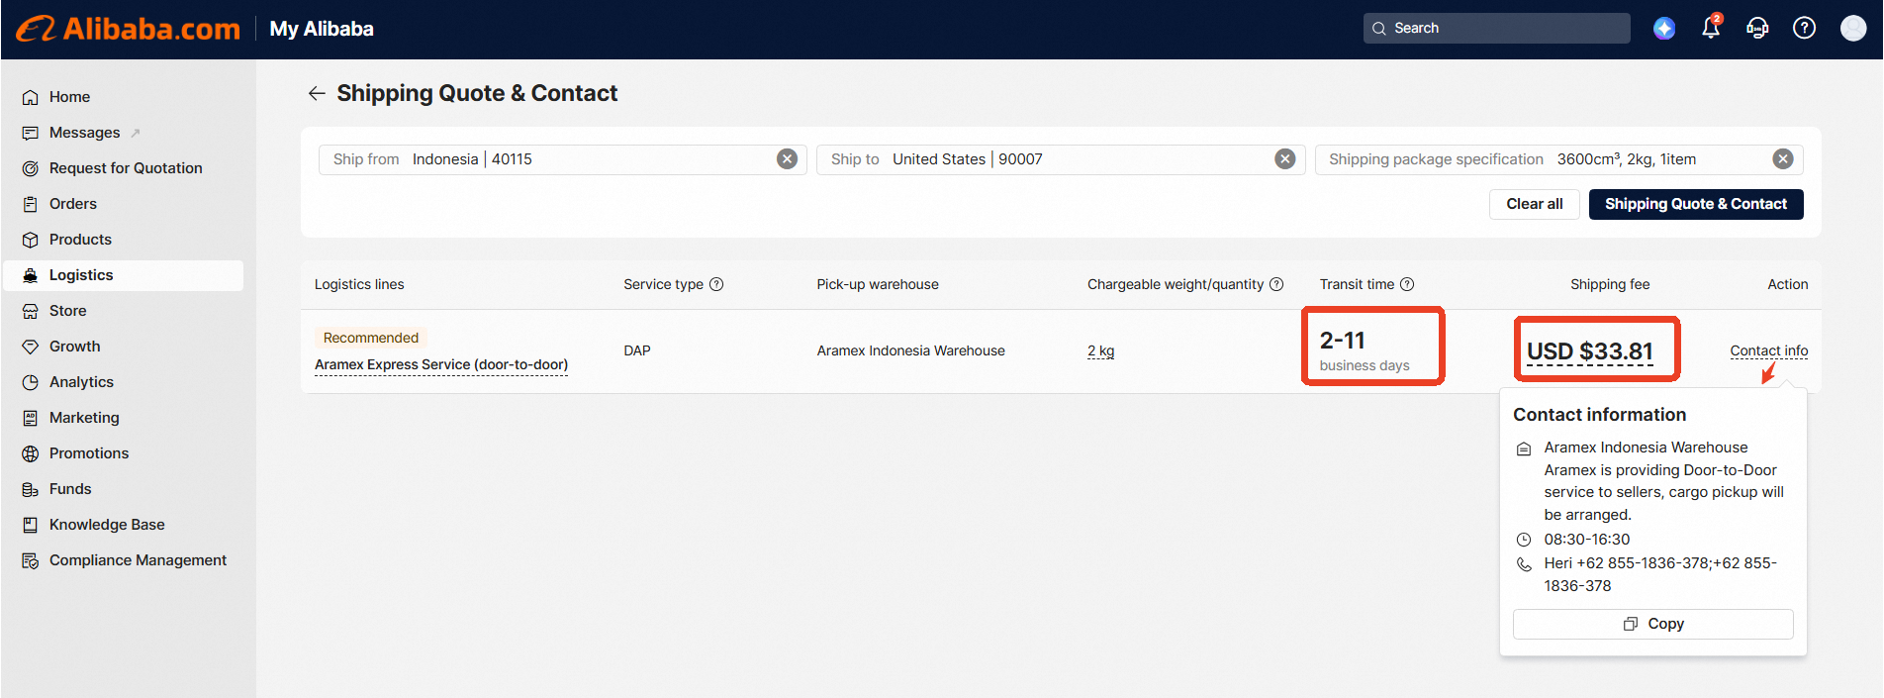Viewport: 1884px width, 698px height.
Task: Click the Transit time help icon
Action: (x=1407, y=284)
